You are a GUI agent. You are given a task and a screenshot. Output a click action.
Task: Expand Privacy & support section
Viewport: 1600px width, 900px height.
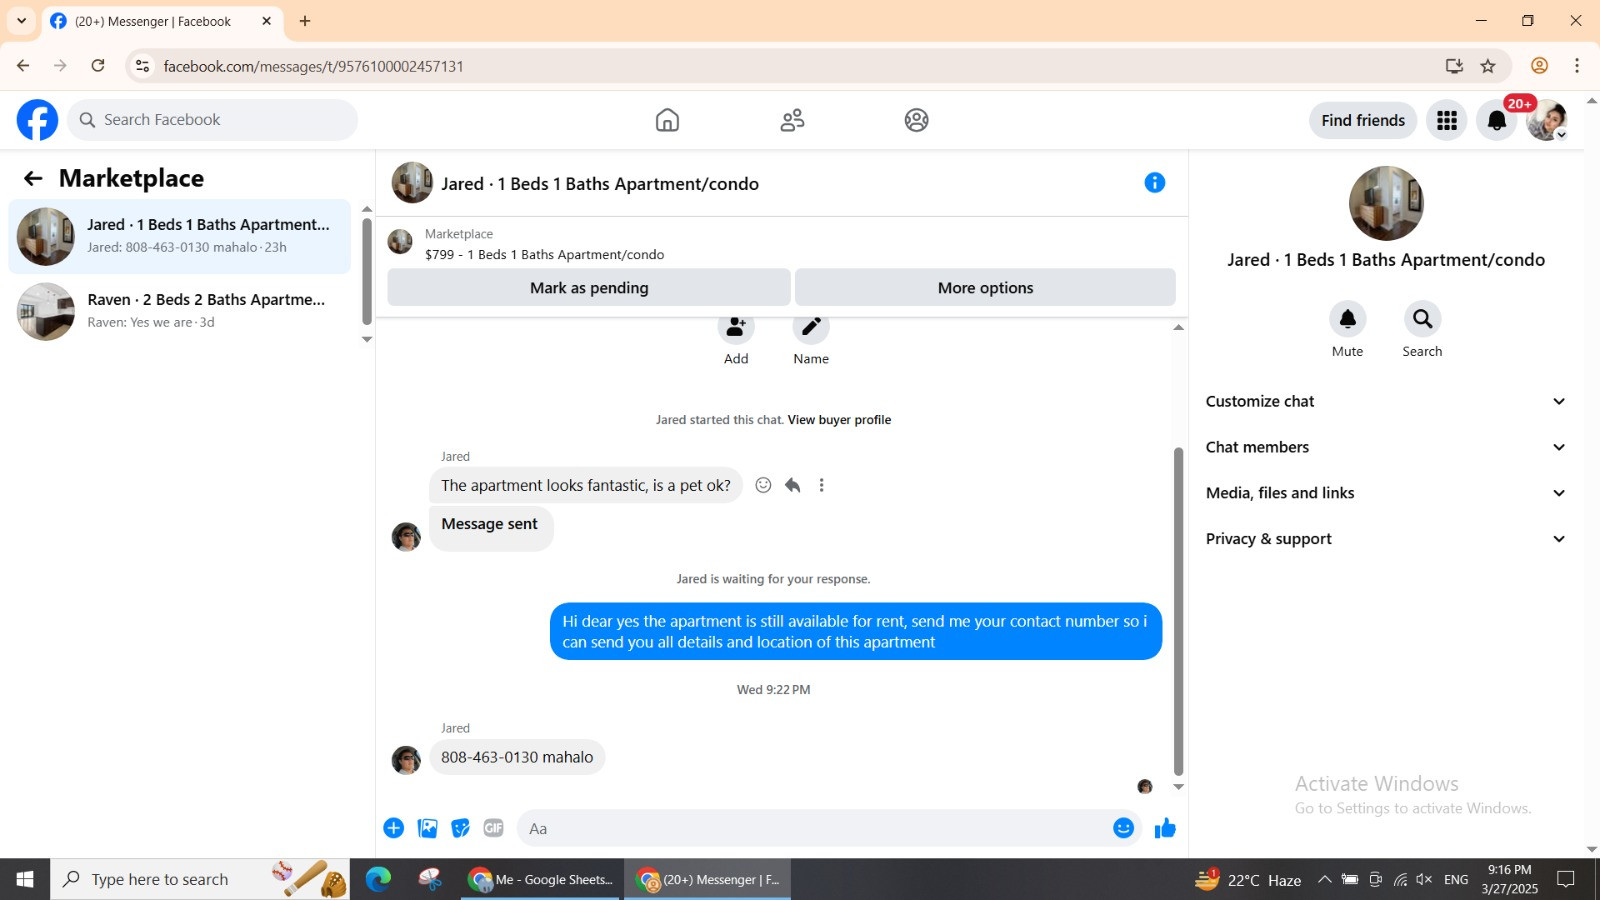[1385, 539]
